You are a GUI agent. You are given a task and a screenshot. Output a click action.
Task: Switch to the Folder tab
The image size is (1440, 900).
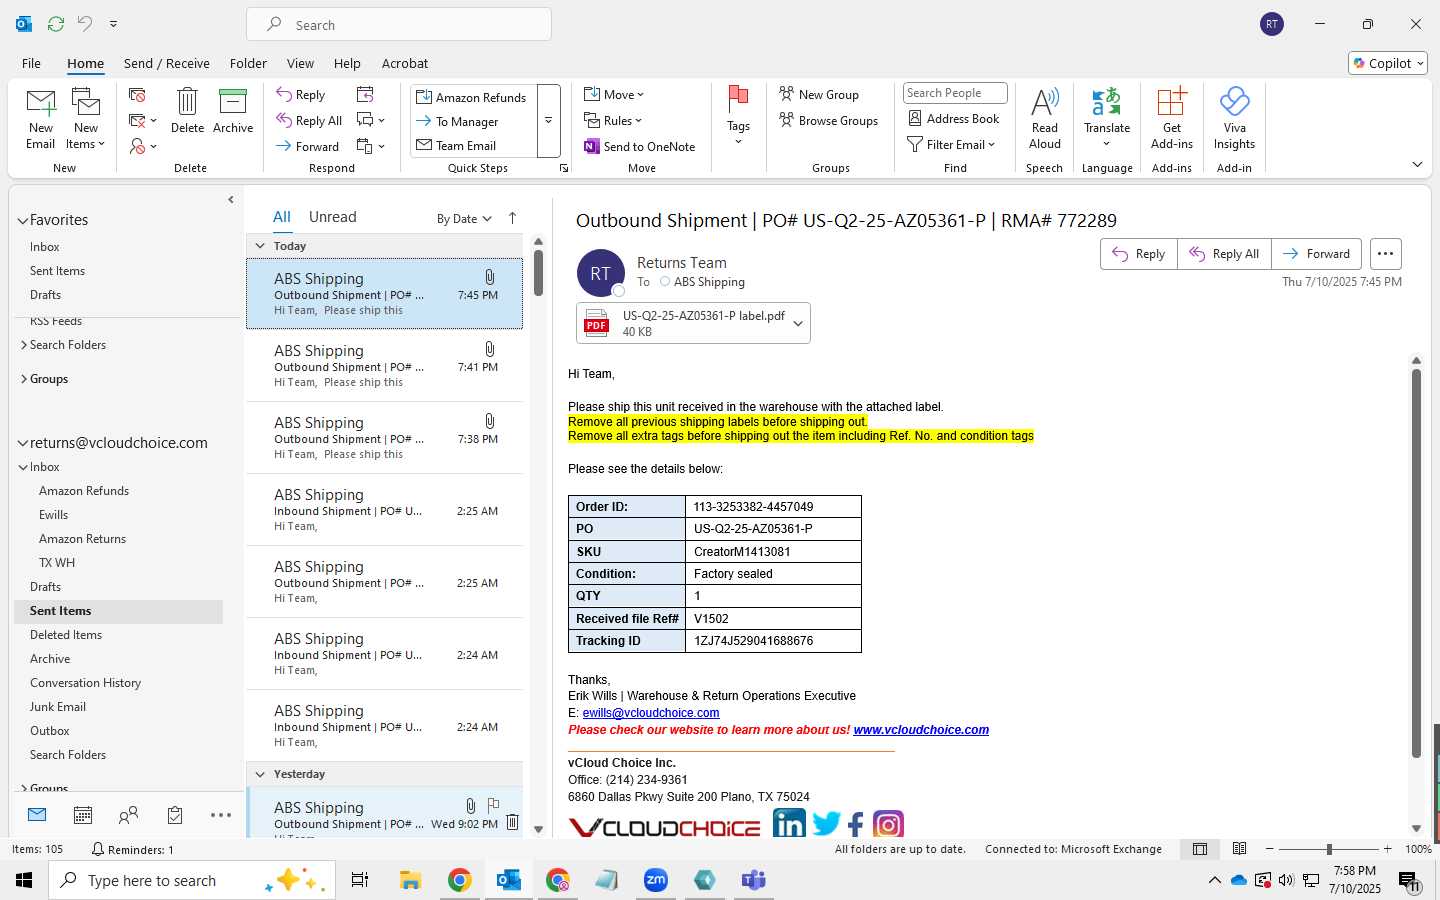click(x=248, y=63)
